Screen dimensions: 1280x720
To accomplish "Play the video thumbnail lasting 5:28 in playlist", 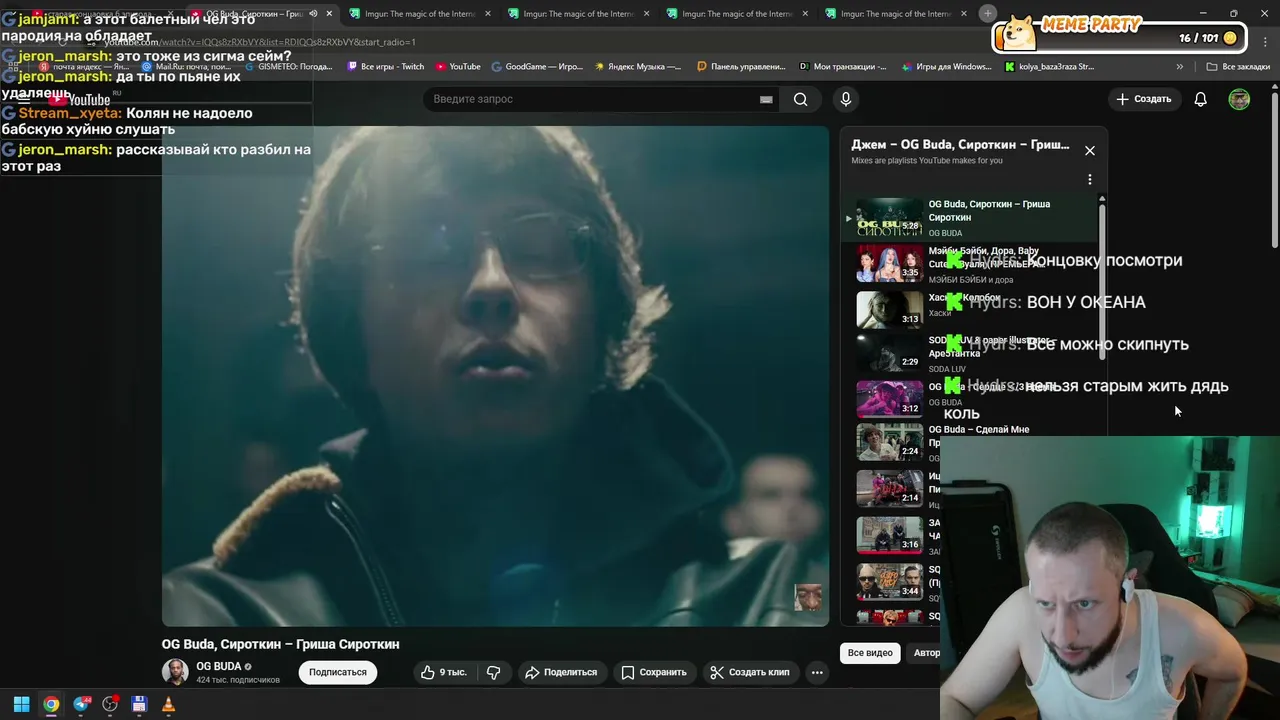I will (x=889, y=217).
